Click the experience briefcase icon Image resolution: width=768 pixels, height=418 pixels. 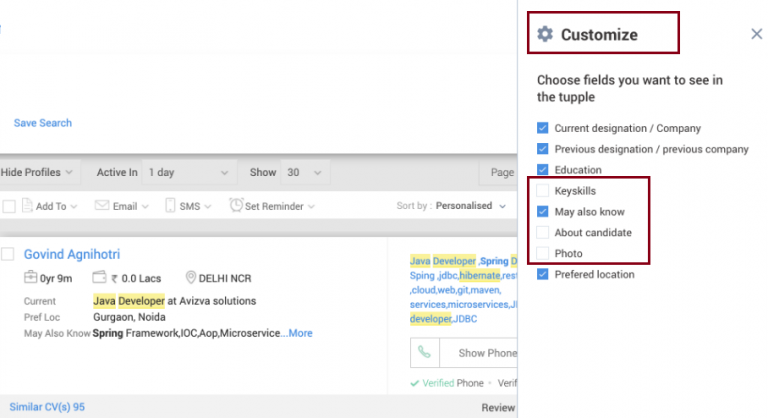(x=32, y=277)
